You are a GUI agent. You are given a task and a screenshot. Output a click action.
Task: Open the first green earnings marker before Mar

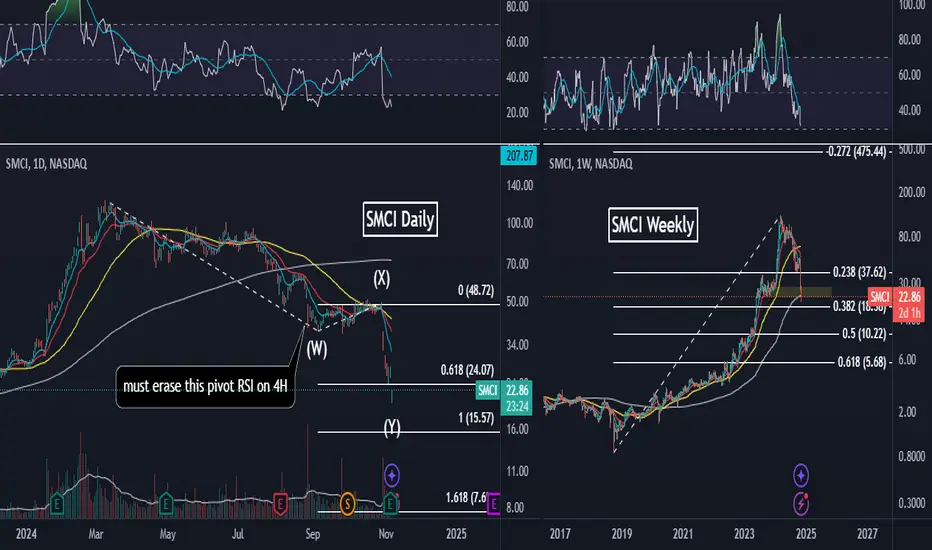[x=57, y=504]
